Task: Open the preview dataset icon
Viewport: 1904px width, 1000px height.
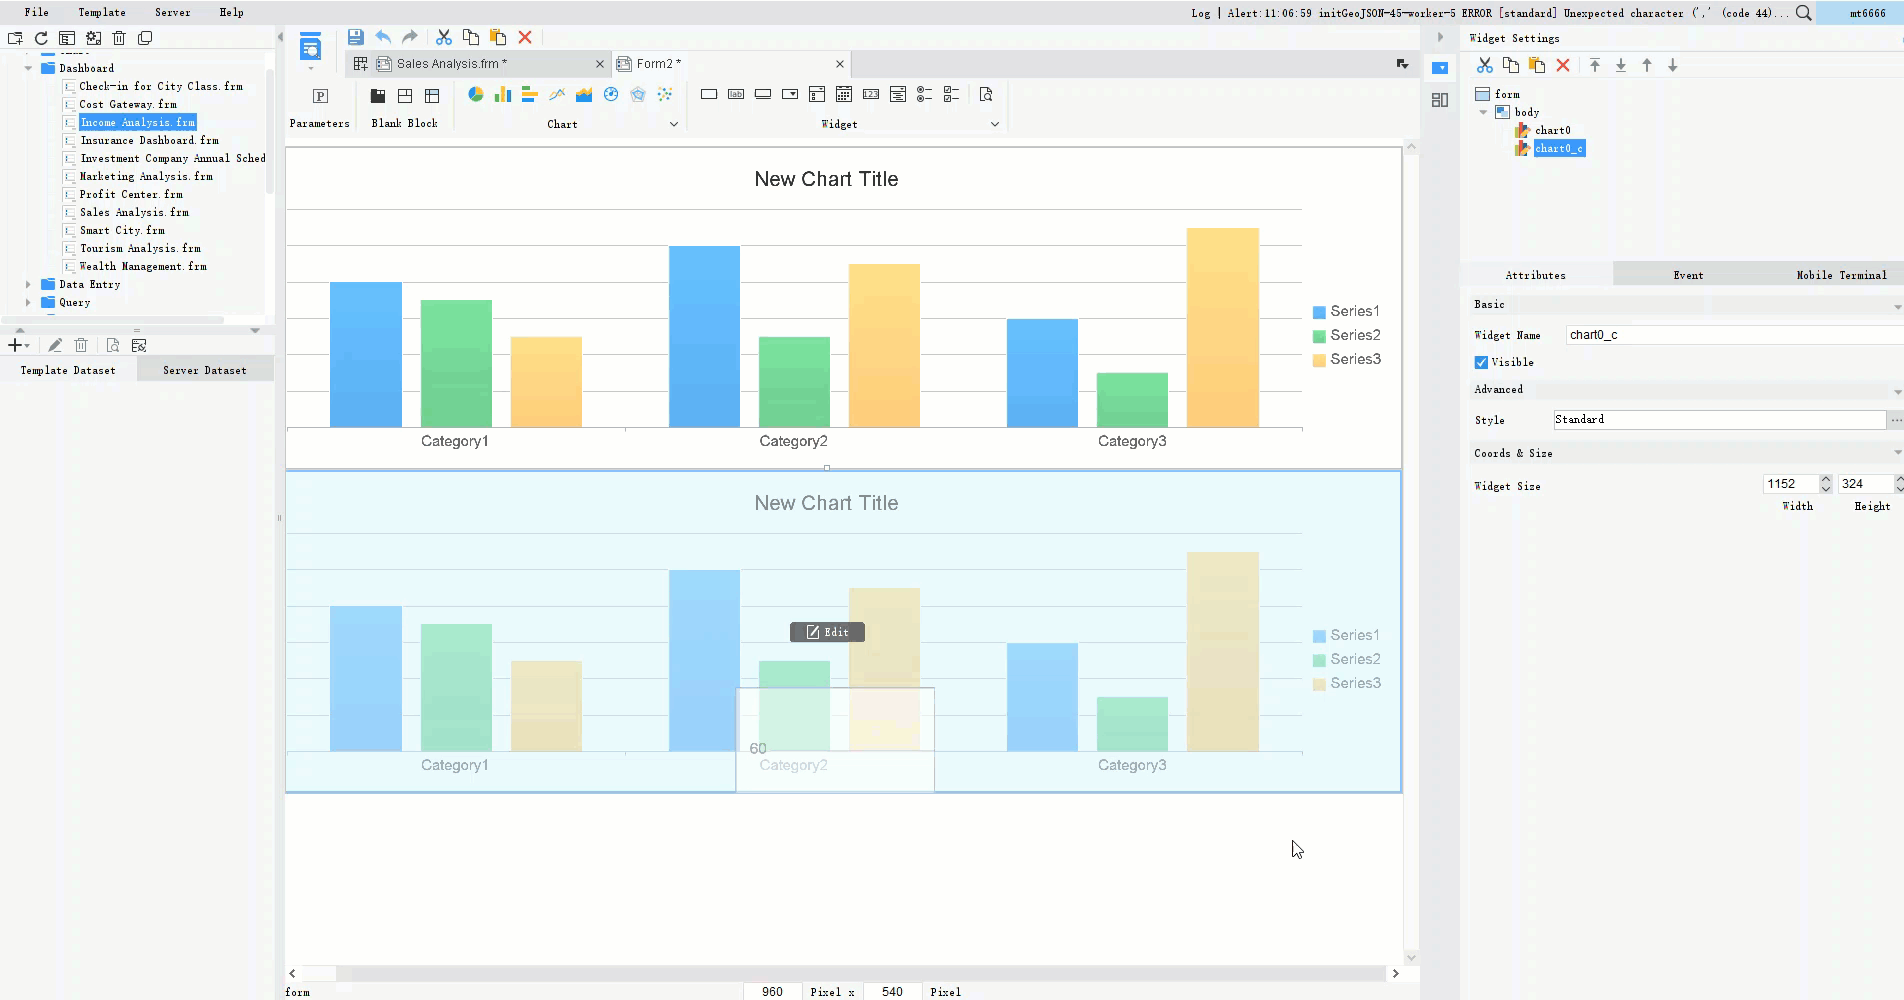Action: click(x=113, y=345)
